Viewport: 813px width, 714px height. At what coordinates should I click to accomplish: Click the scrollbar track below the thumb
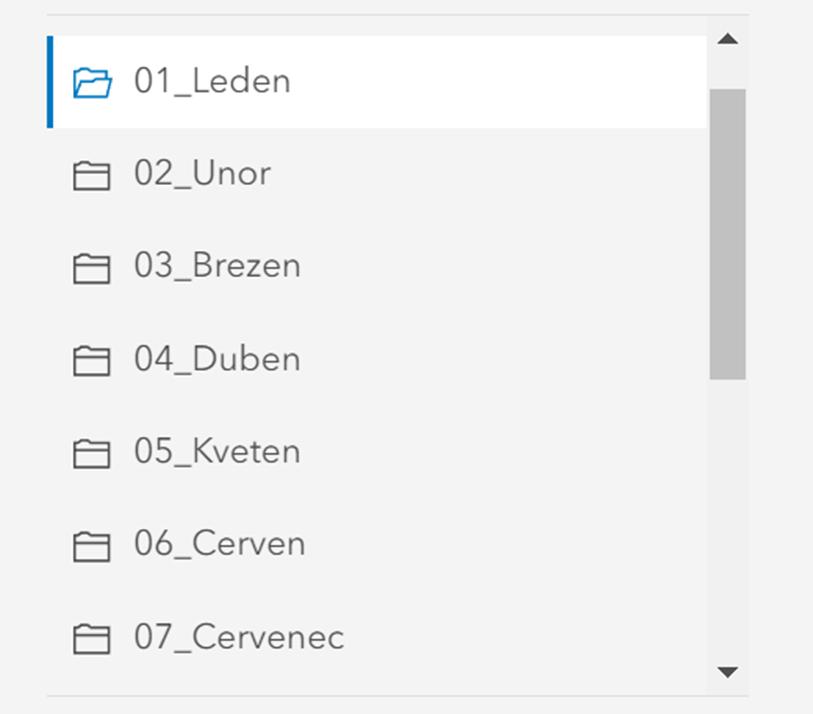point(727,520)
